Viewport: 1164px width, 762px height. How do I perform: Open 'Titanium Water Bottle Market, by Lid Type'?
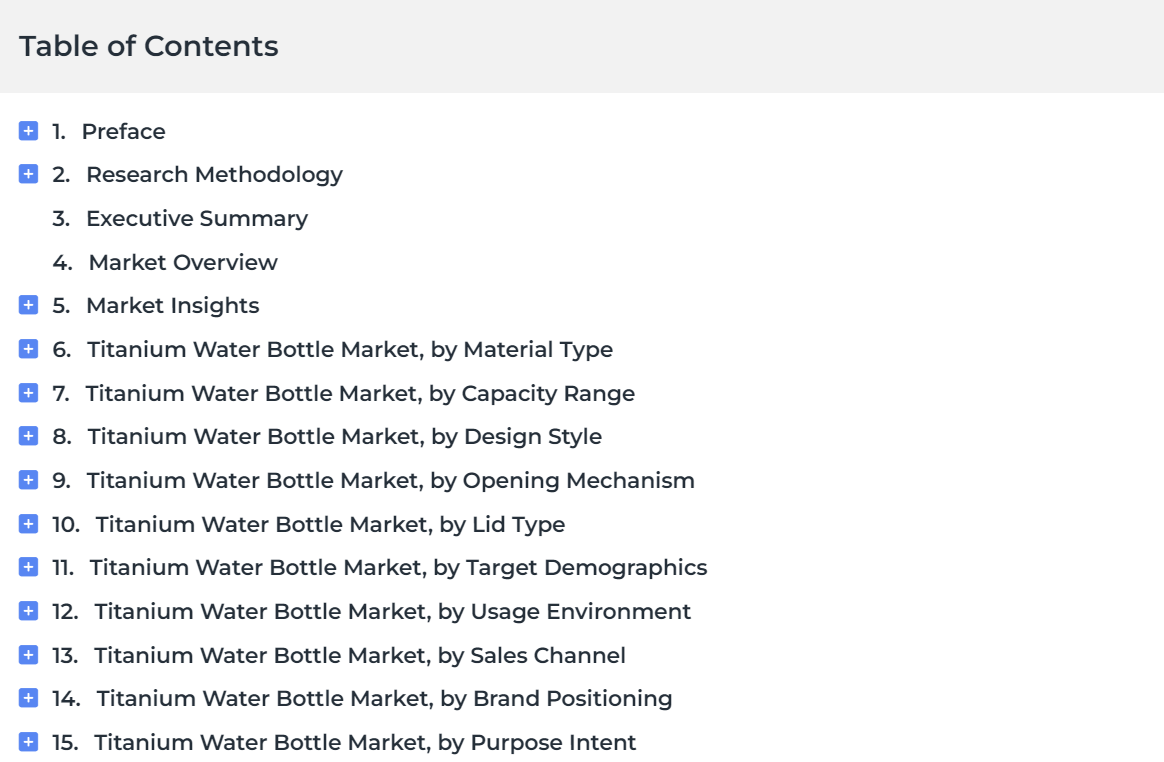tap(330, 525)
